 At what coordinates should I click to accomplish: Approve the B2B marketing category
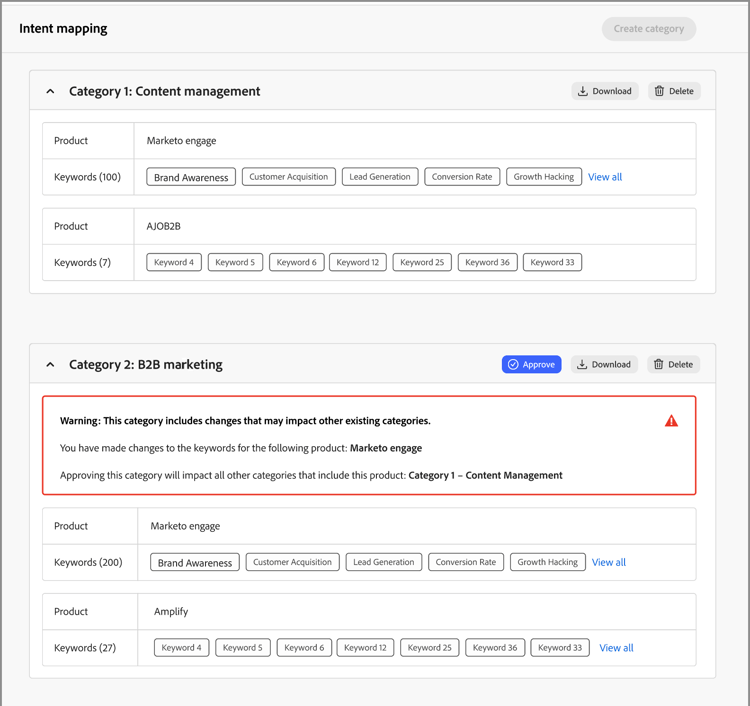pos(531,365)
